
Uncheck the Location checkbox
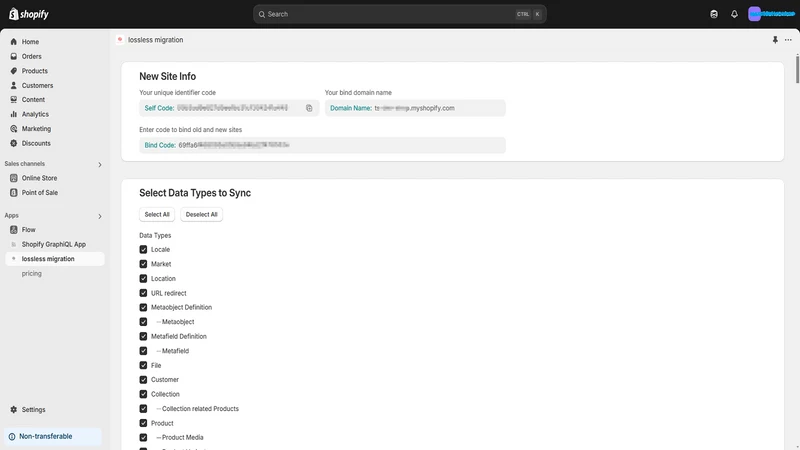click(143, 279)
